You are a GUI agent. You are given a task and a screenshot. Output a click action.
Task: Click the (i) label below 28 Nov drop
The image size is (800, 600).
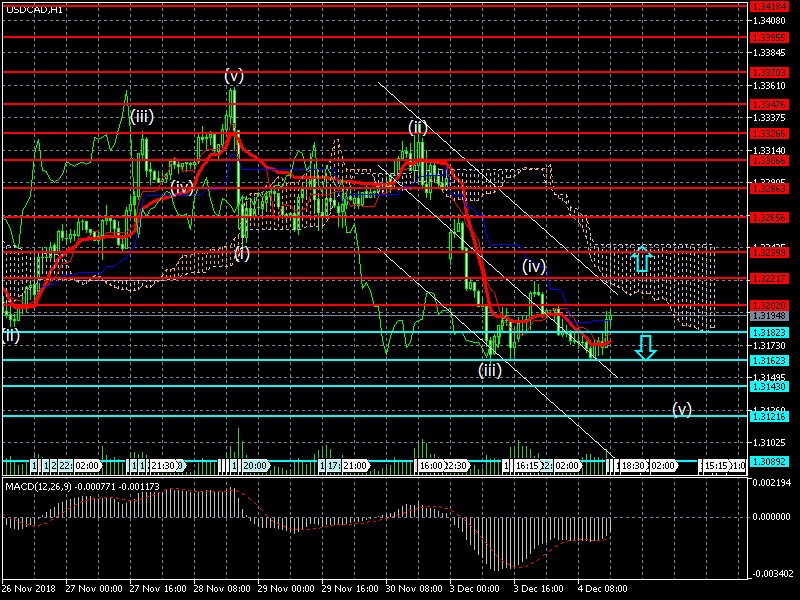(x=242, y=254)
